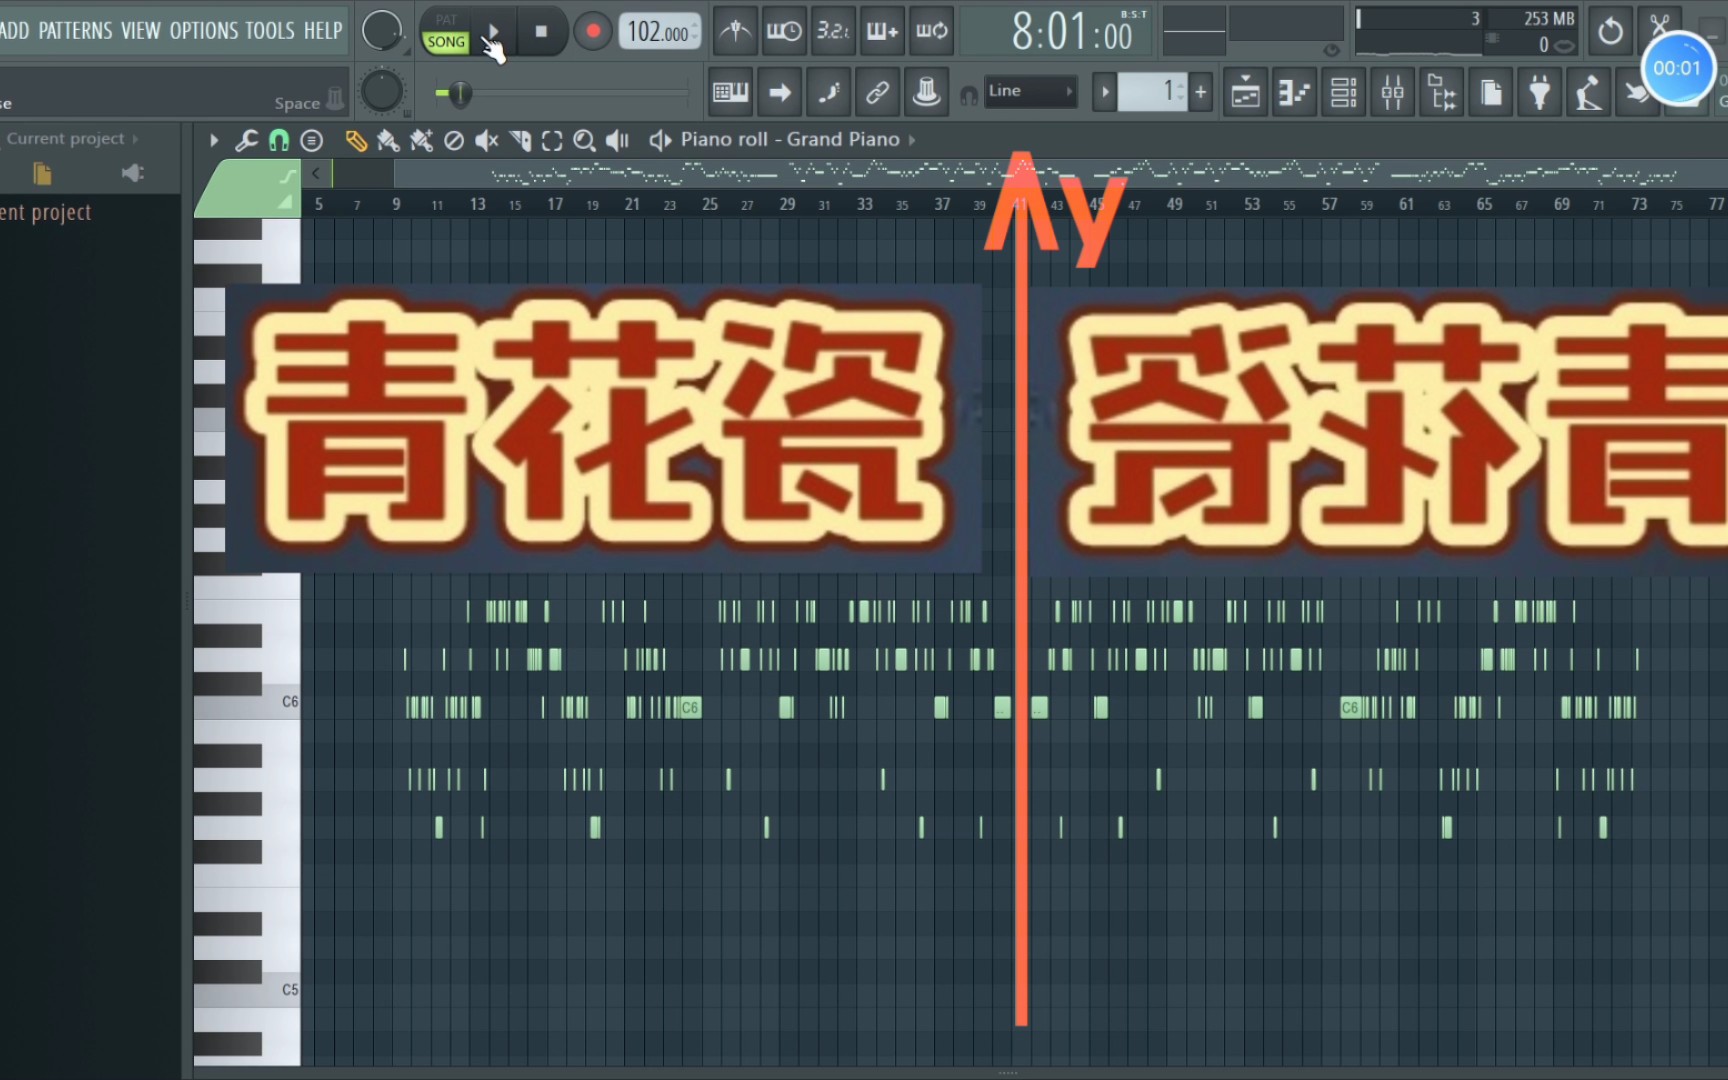Select the Mute tool
Viewport: 1728px width, 1080px height.
click(x=487, y=141)
